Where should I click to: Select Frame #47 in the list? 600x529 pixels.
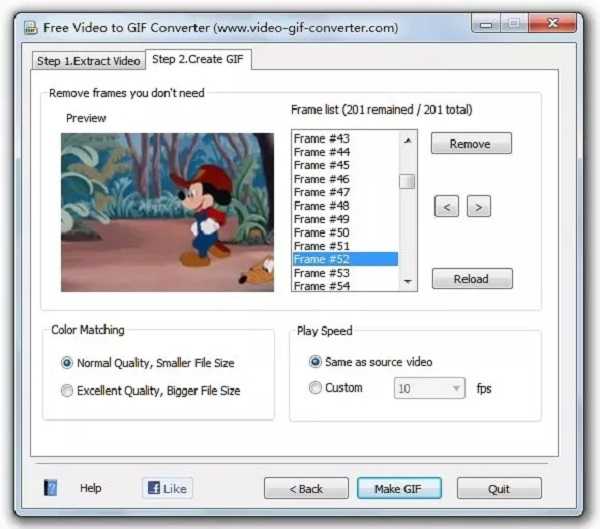point(346,192)
